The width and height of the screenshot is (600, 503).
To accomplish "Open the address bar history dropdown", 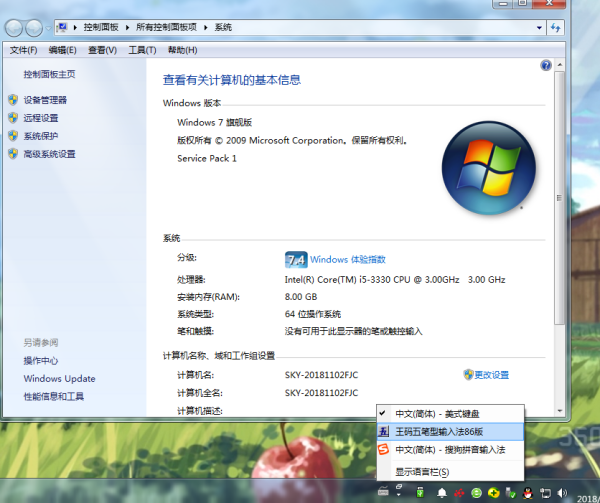I will pyautogui.click(x=539, y=28).
